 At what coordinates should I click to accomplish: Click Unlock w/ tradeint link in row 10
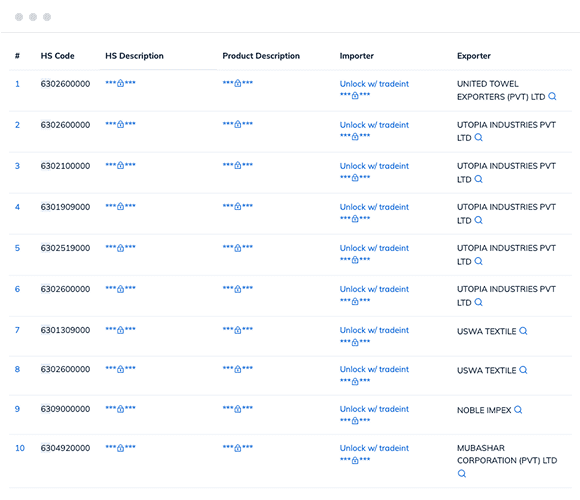374,448
